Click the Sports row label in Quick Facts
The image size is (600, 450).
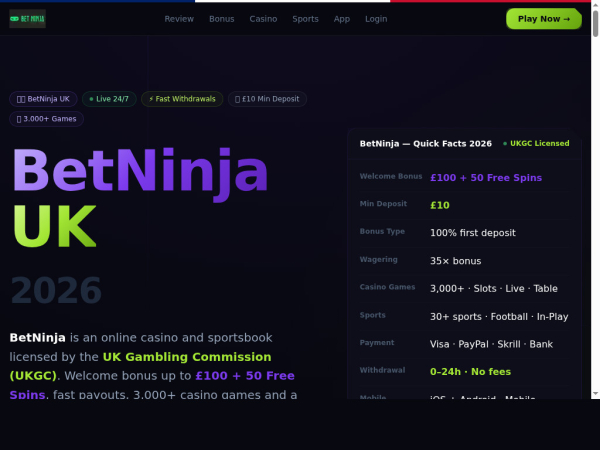coord(373,315)
